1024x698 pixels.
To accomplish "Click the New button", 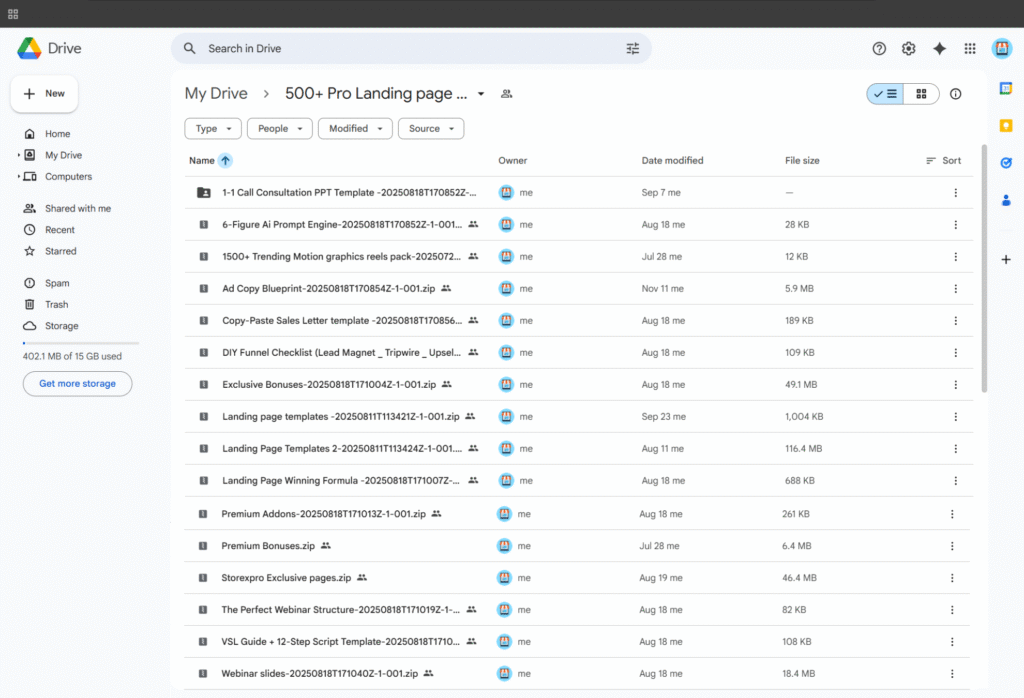I will point(44,94).
